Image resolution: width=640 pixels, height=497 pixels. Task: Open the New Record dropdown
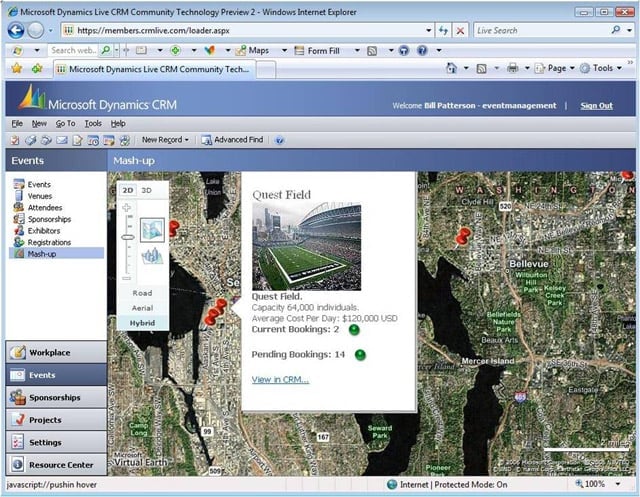(165, 140)
